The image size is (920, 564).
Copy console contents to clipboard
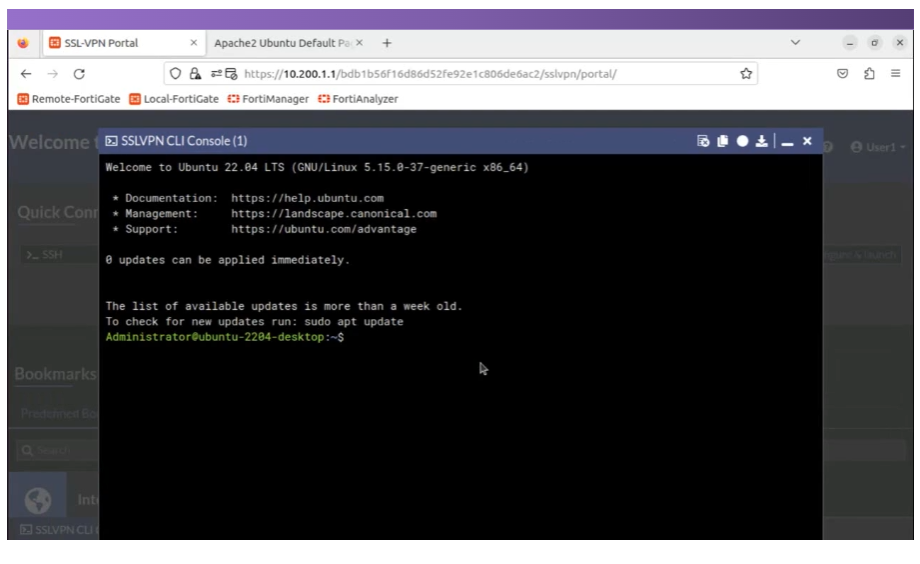point(723,141)
